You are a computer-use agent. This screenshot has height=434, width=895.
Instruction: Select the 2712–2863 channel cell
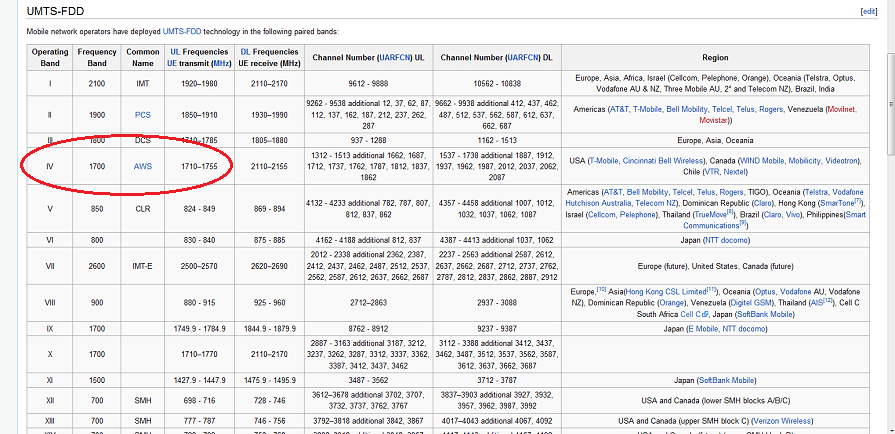pyautogui.click(x=369, y=303)
